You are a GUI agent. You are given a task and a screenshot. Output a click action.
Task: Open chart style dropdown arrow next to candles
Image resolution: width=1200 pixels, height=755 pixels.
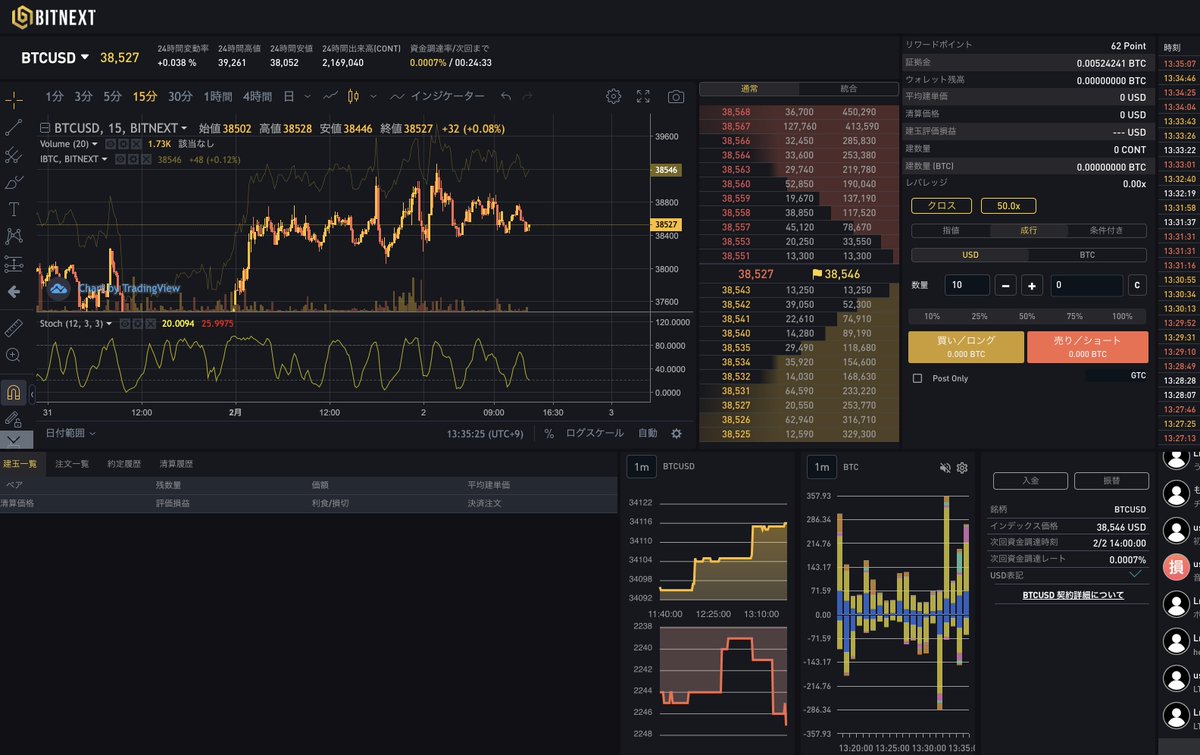[x=374, y=96]
